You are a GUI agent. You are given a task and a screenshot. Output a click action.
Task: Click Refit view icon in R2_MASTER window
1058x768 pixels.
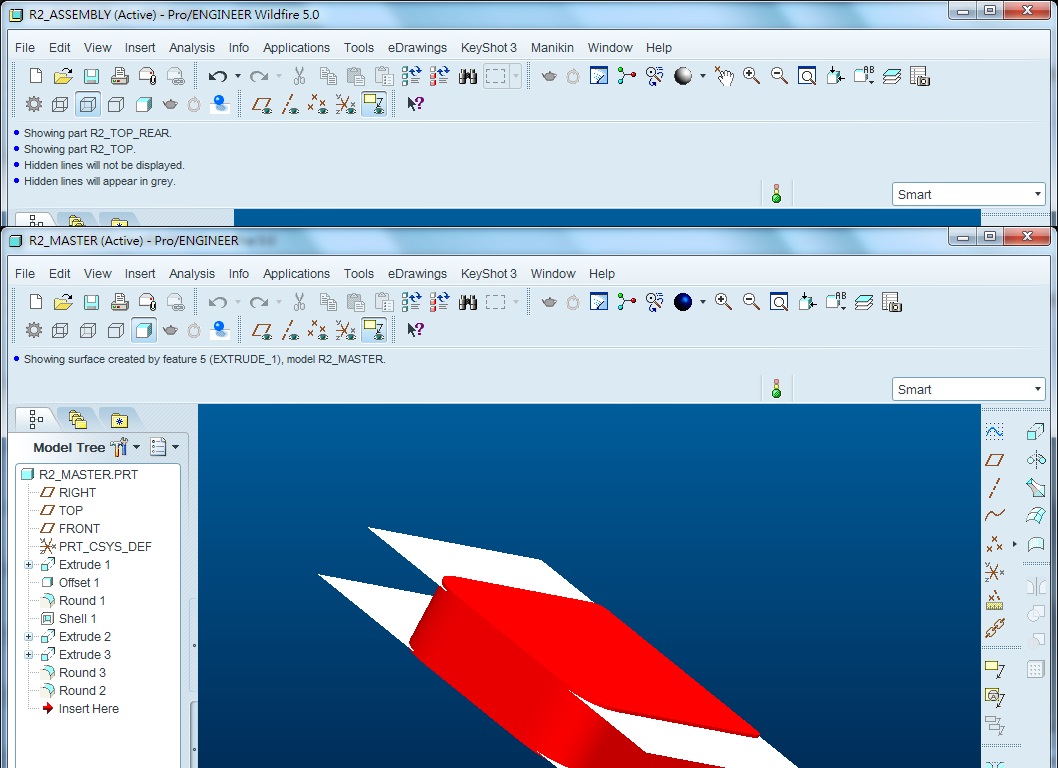point(779,302)
